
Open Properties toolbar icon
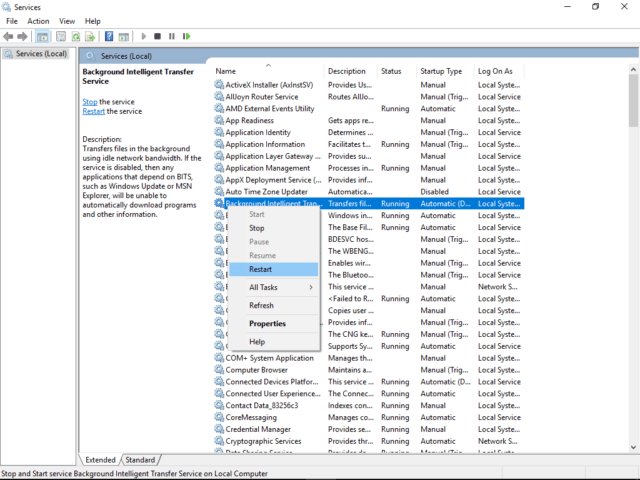[61, 37]
